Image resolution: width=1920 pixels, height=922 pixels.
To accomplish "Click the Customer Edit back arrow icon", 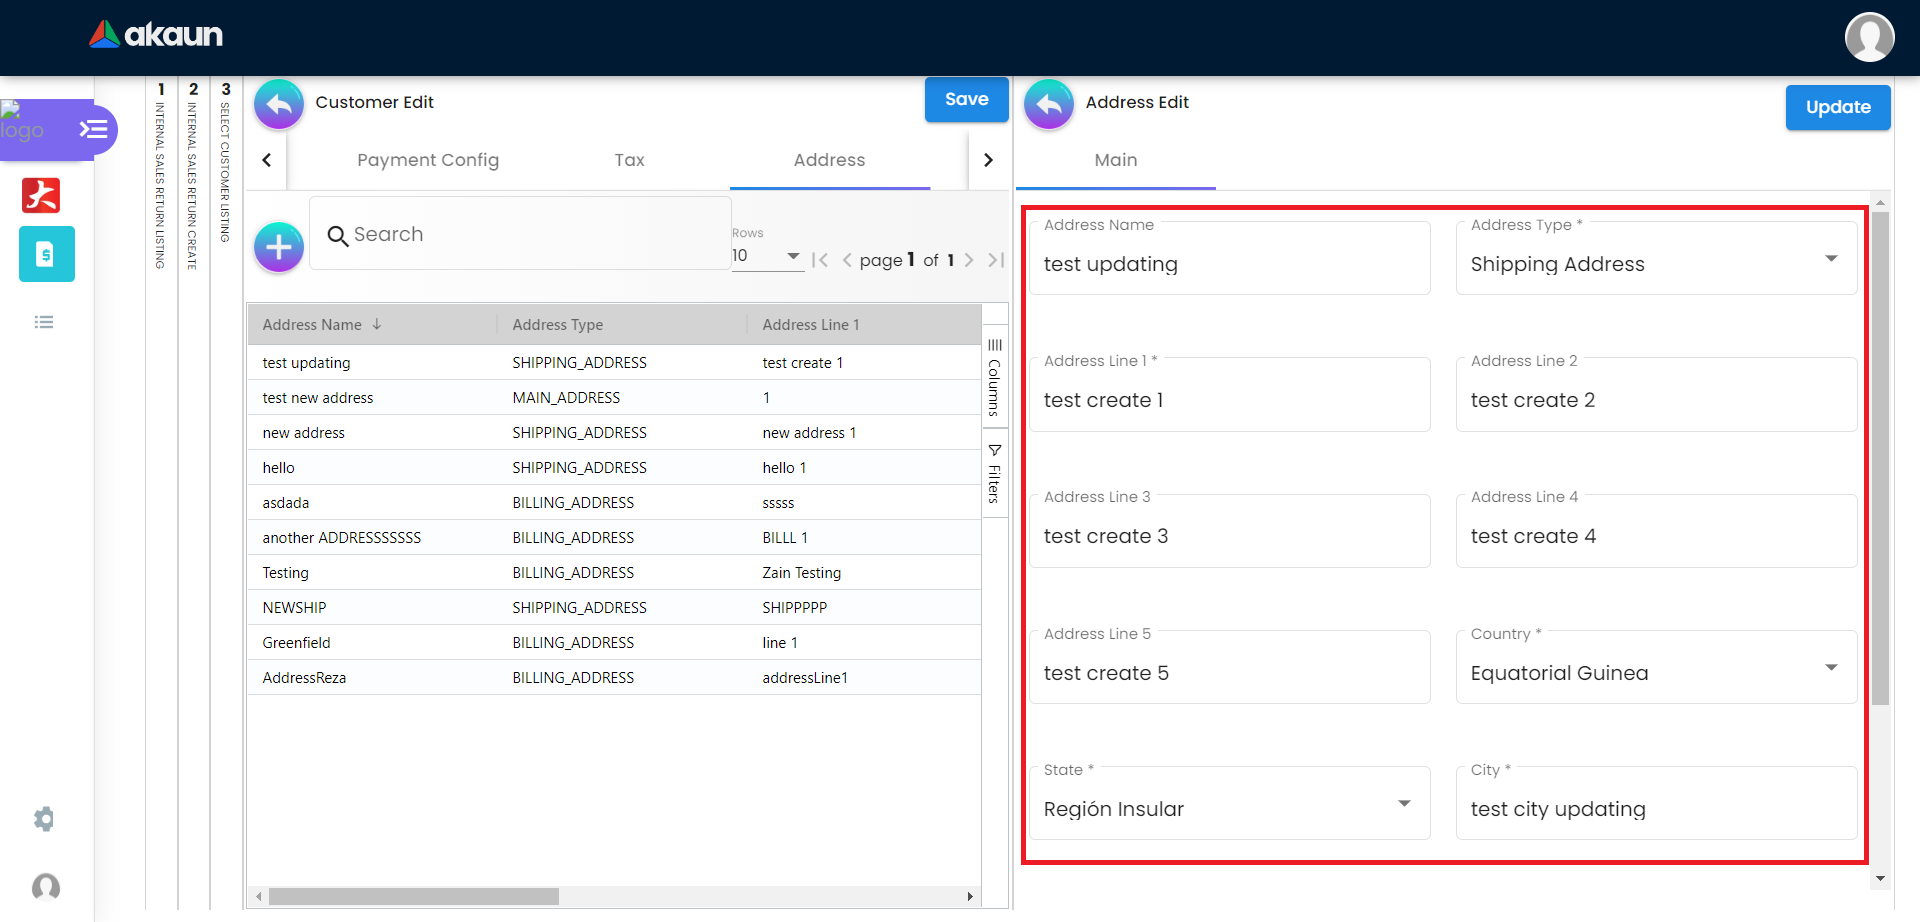I will 279,104.
